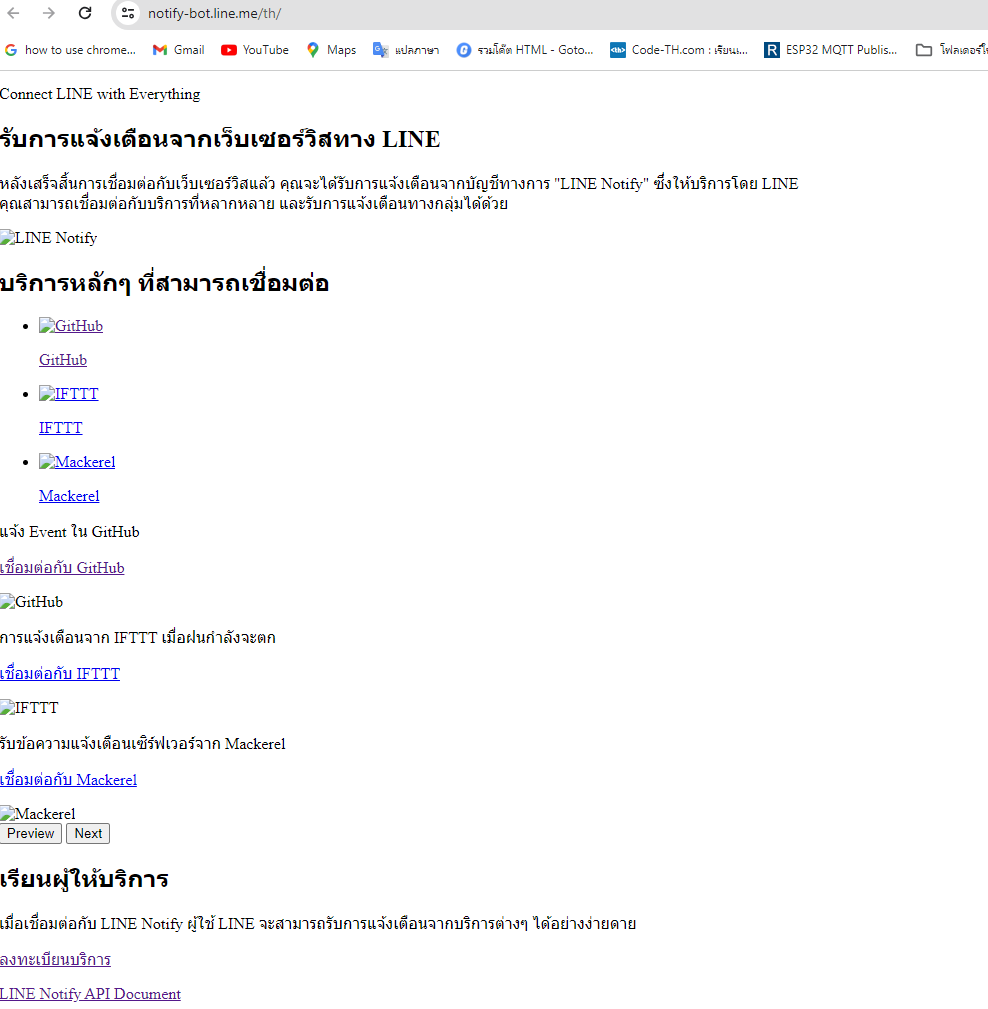This screenshot has width=988, height=1009.
Task: Follow the เชื่อมต่อกับ GitHub link
Action: click(62, 568)
